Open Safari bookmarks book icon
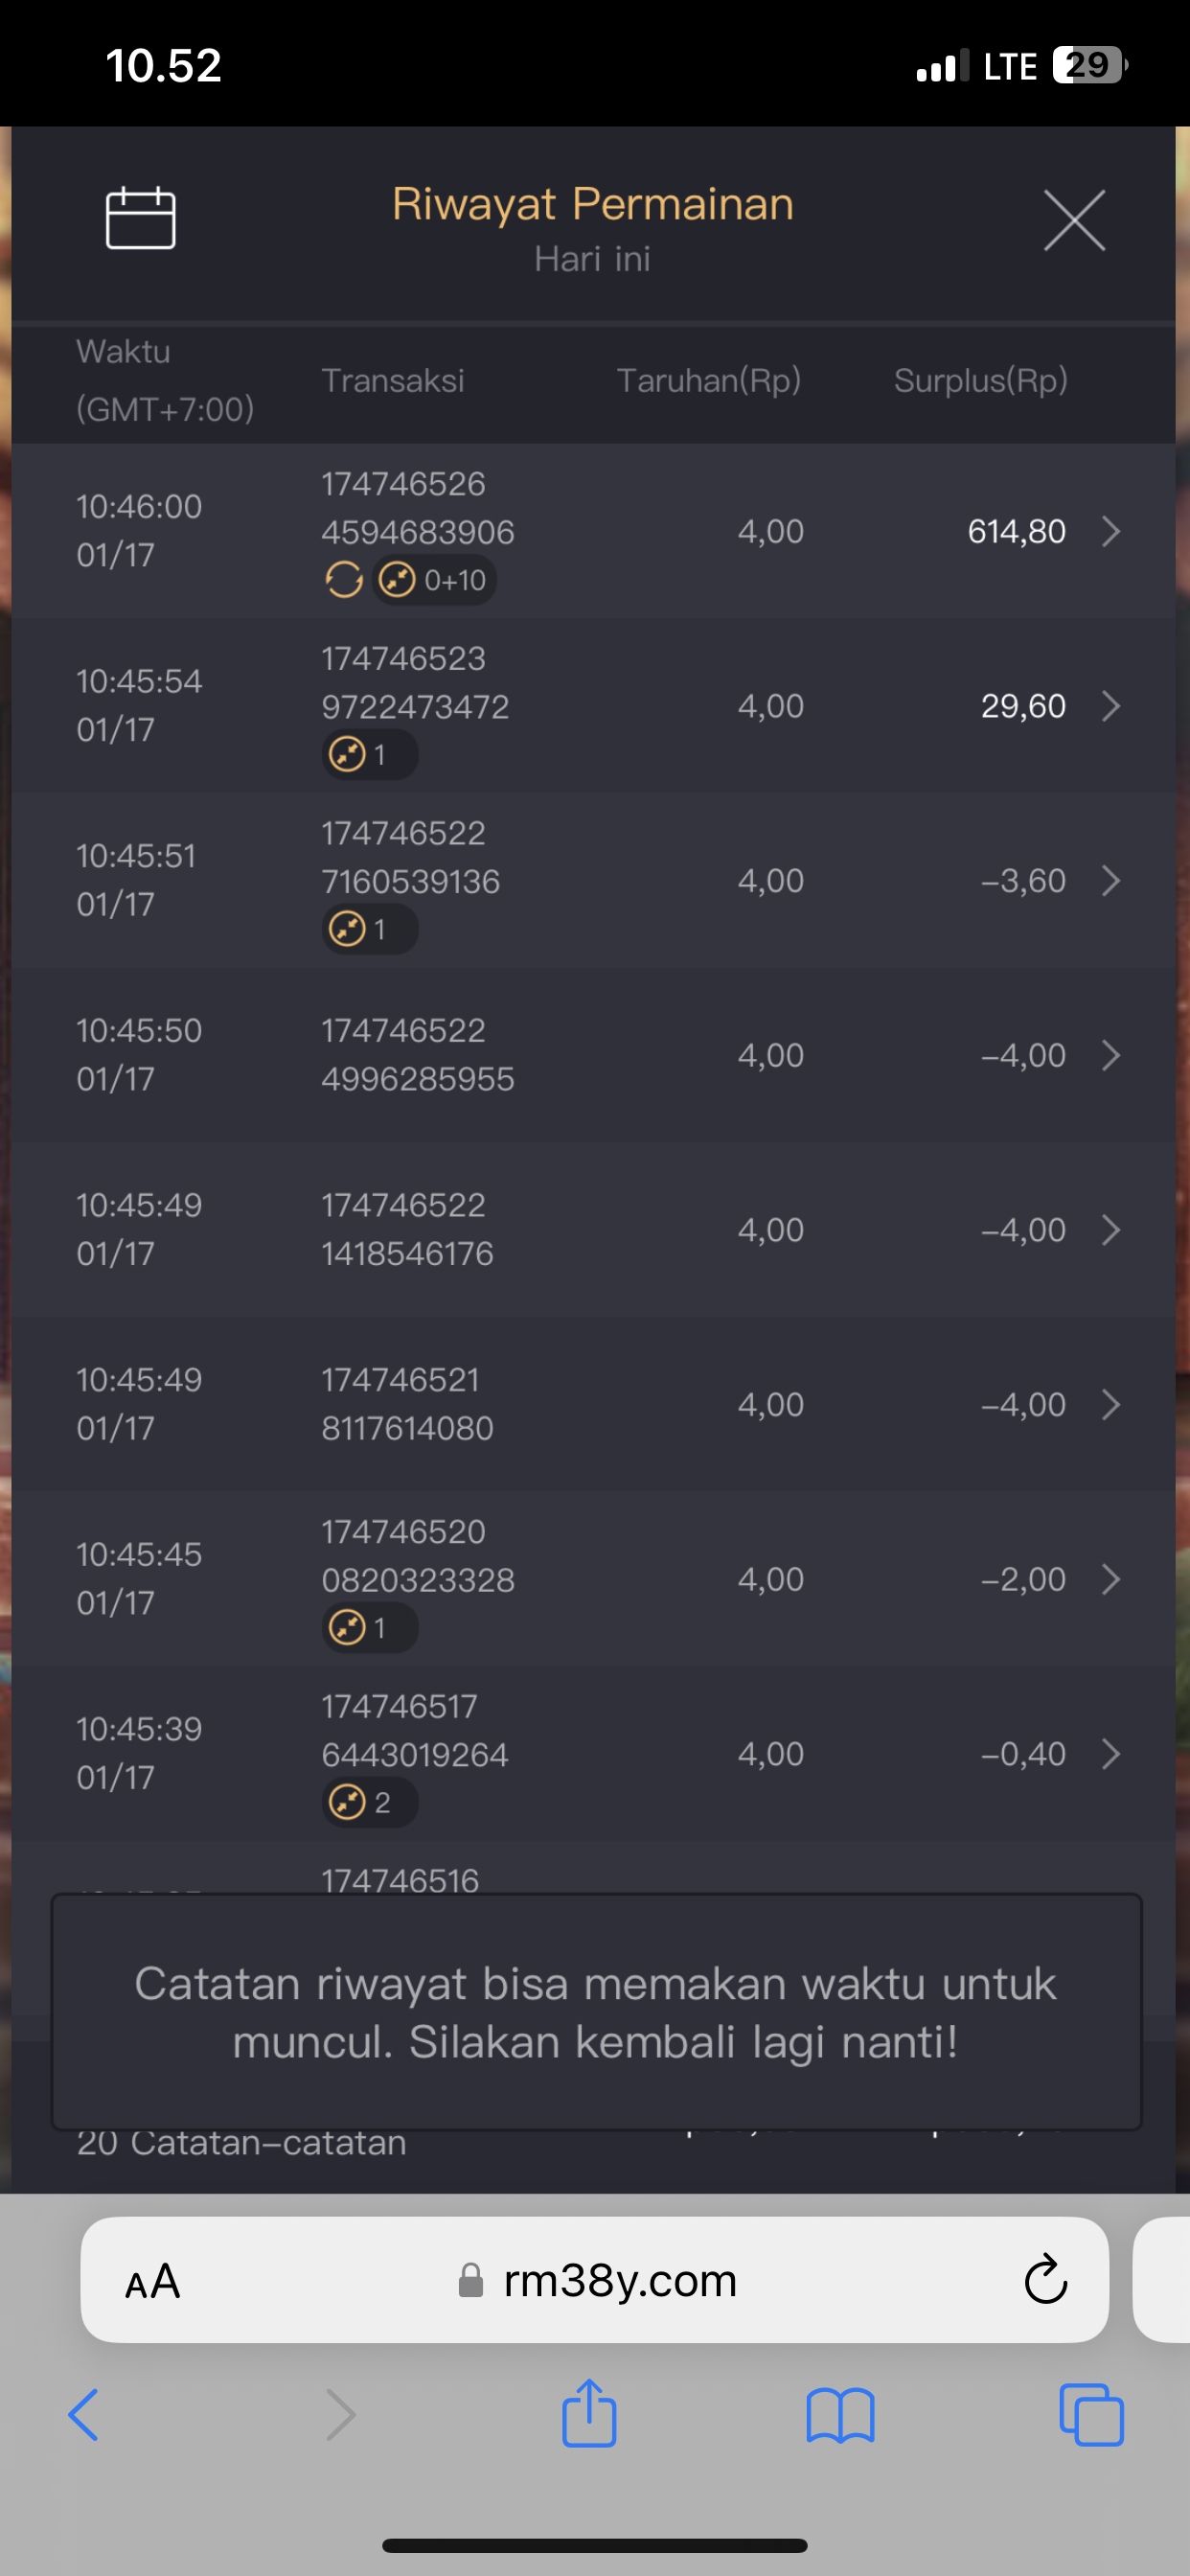 pos(840,2416)
